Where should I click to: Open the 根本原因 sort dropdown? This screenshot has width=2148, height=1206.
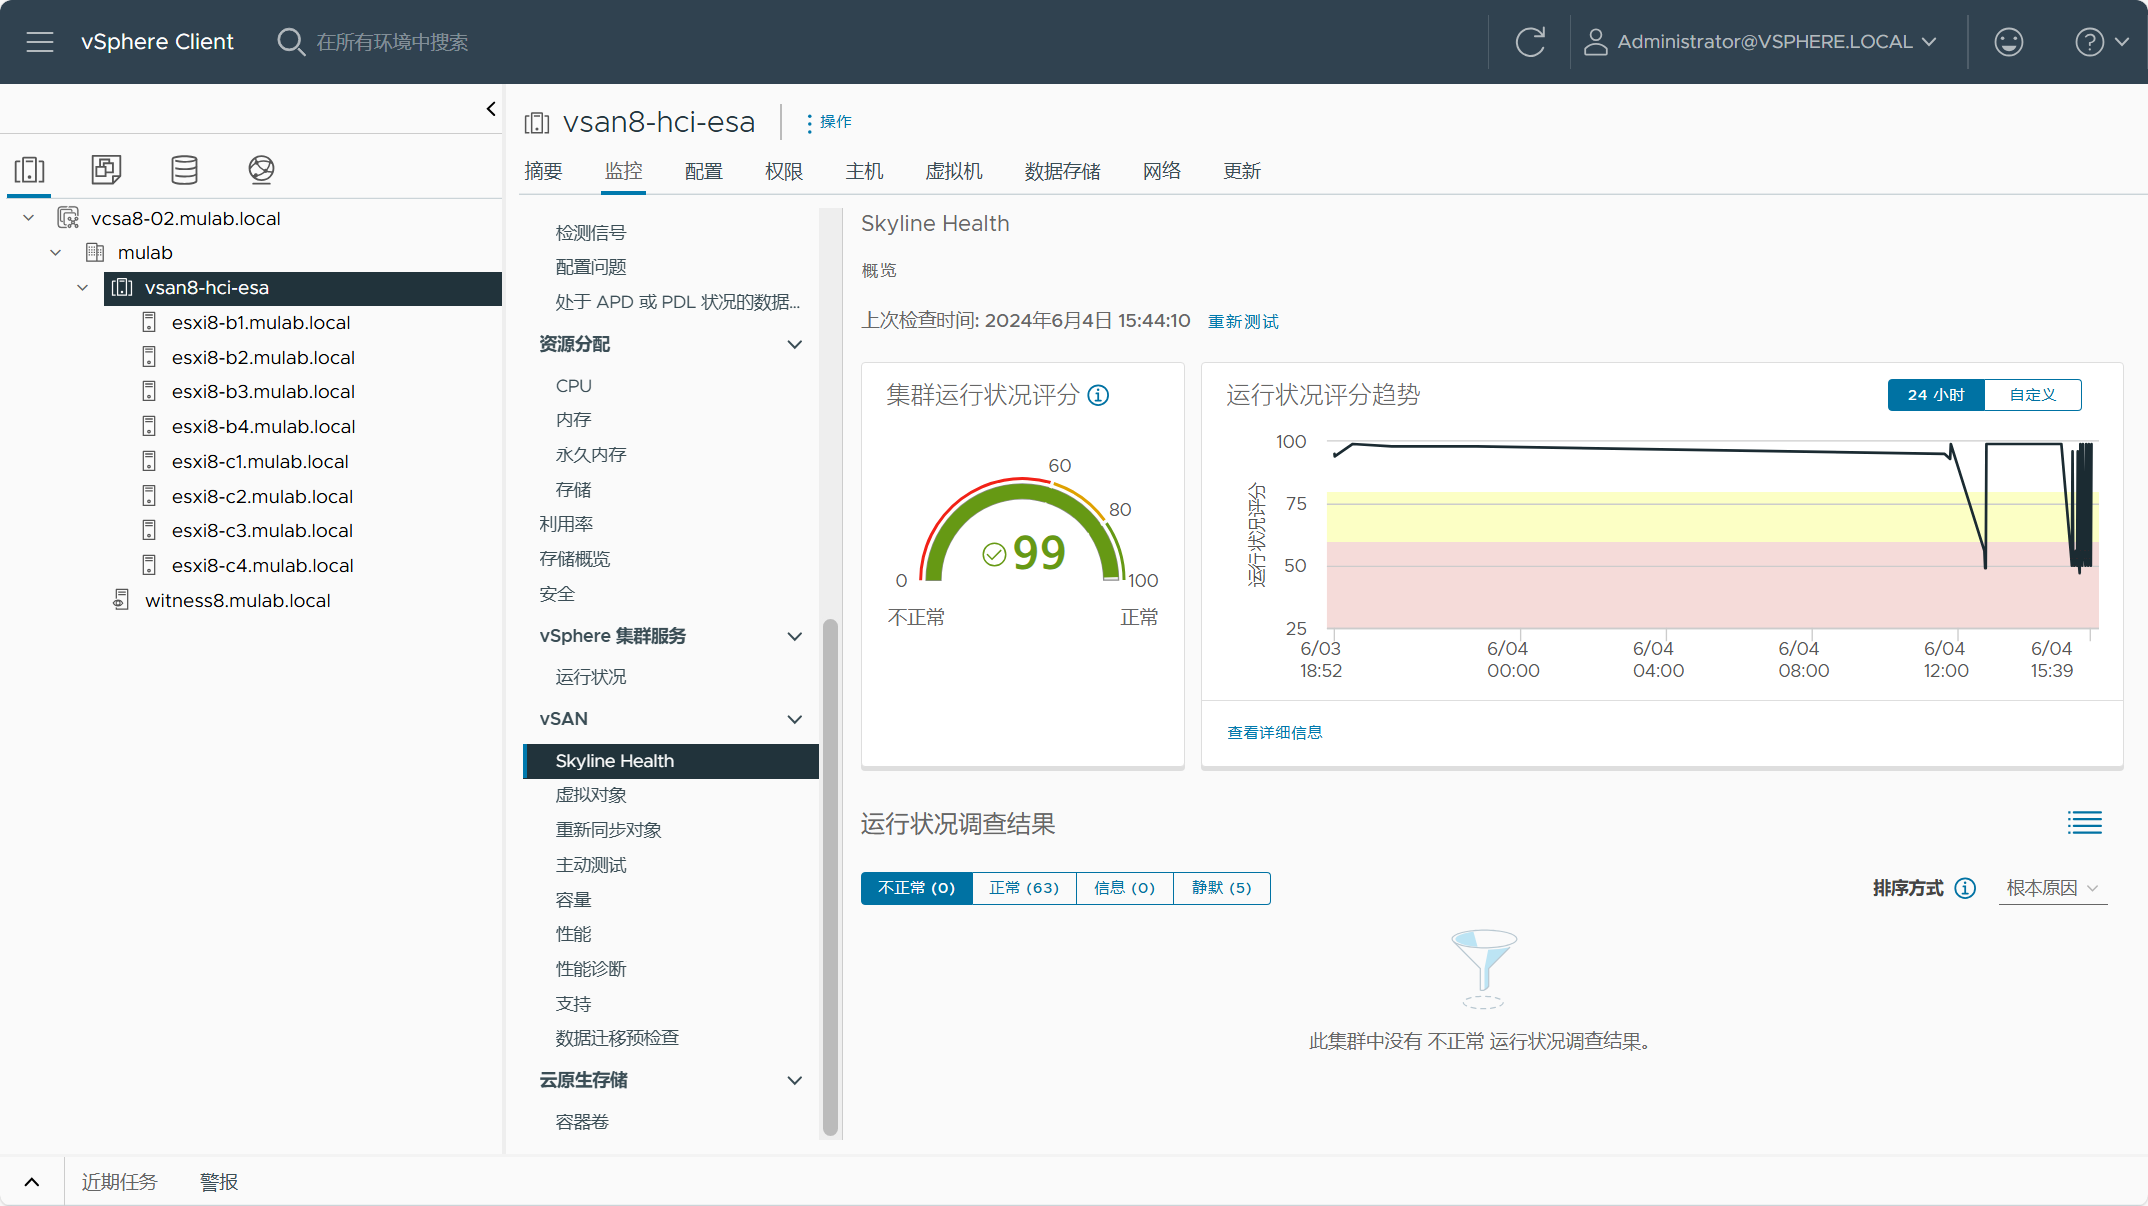tap(2052, 888)
